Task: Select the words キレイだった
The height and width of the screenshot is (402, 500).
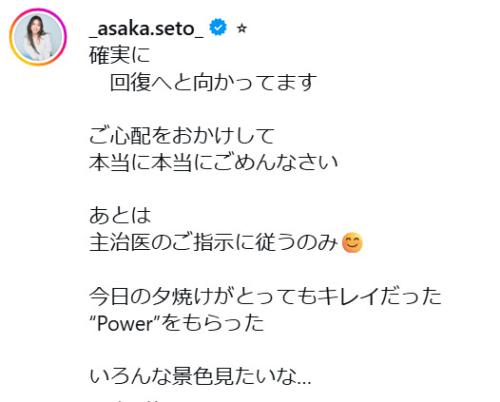Action: click(x=379, y=297)
